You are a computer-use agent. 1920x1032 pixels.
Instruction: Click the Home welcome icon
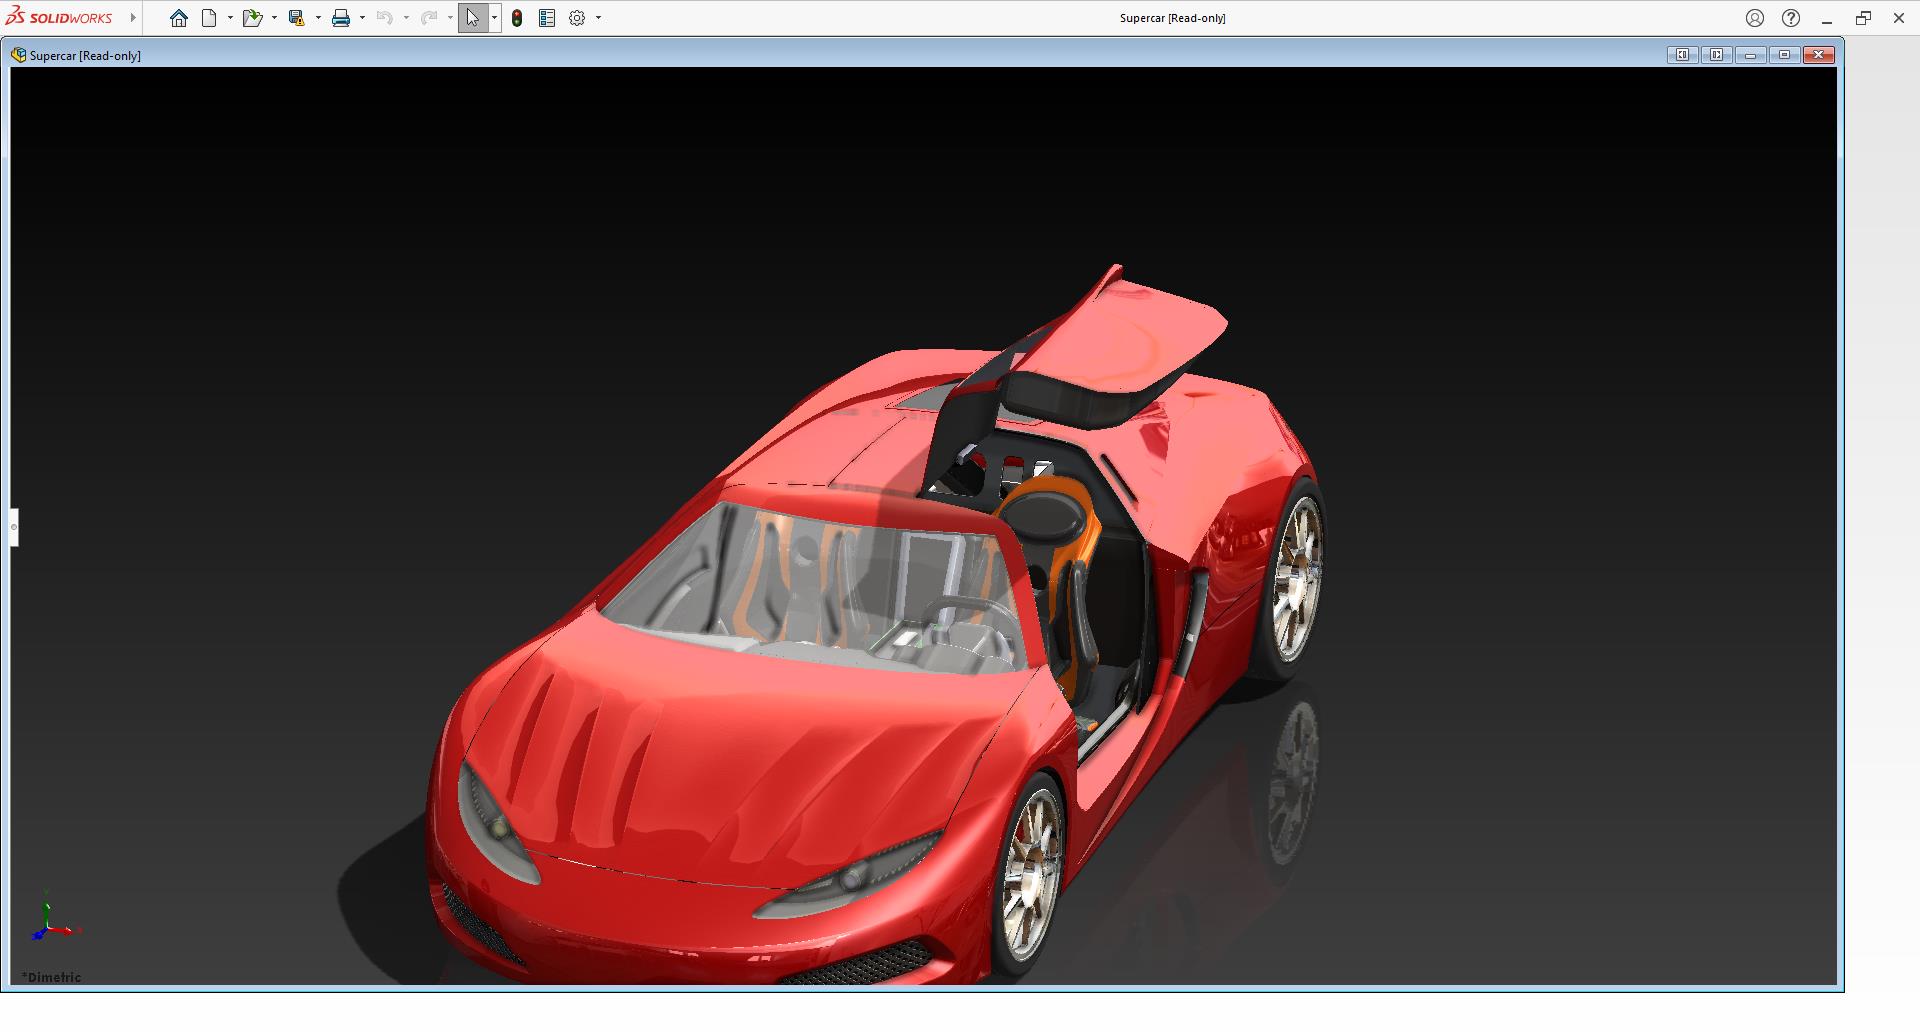(179, 18)
